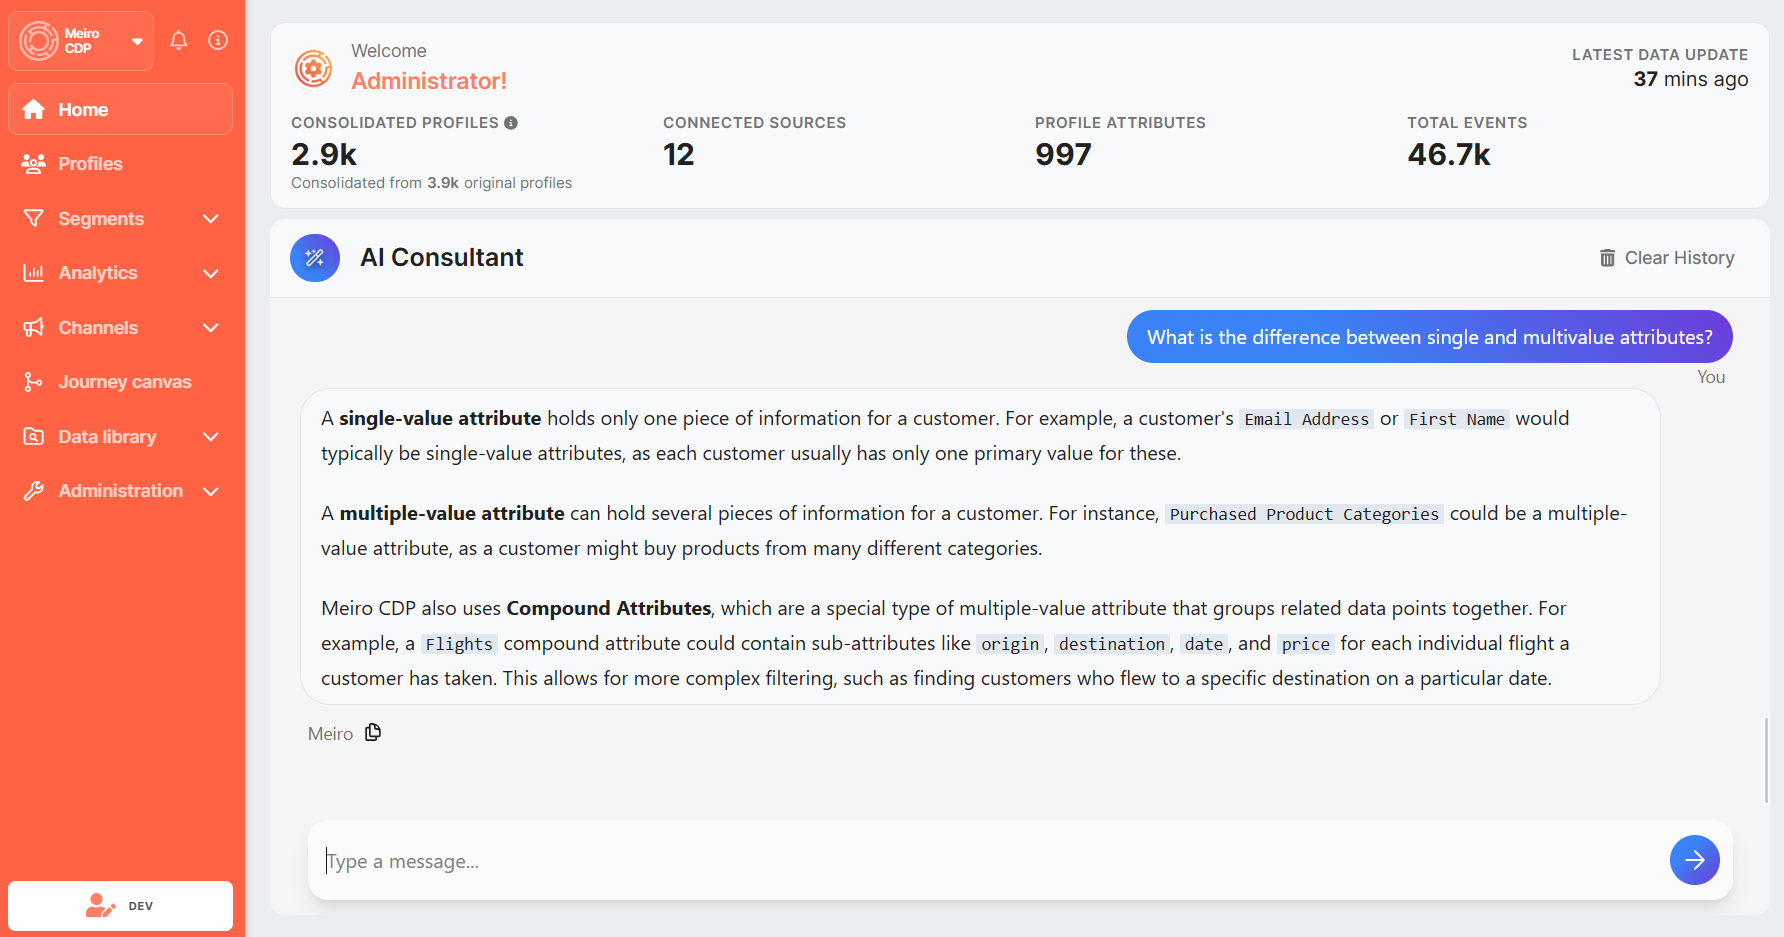This screenshot has height=937, width=1784.
Task: Send message with the blue arrow button
Action: [1694, 860]
